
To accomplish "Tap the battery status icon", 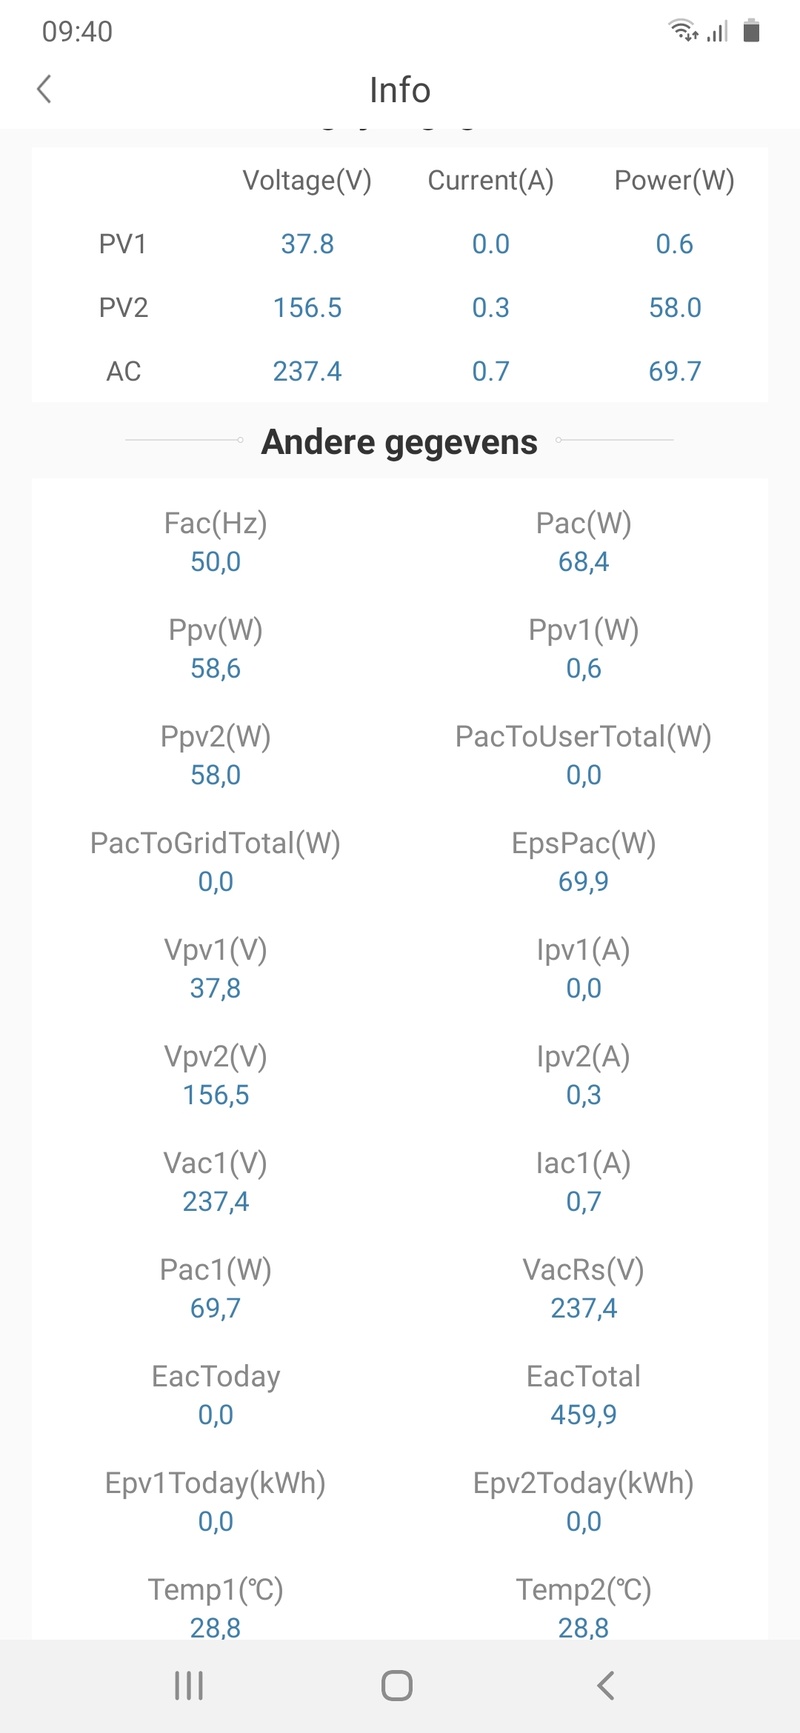I will tap(752, 31).
